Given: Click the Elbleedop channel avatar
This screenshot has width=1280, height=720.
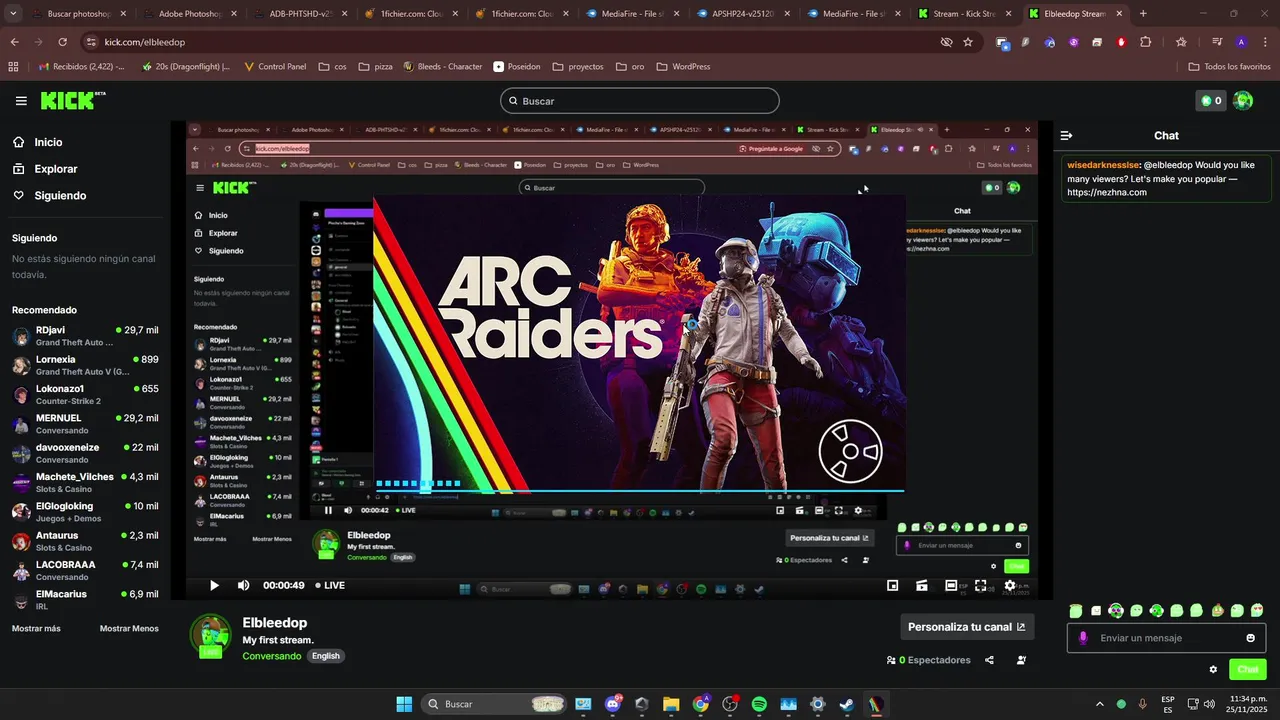Looking at the screenshot, I should (210, 636).
